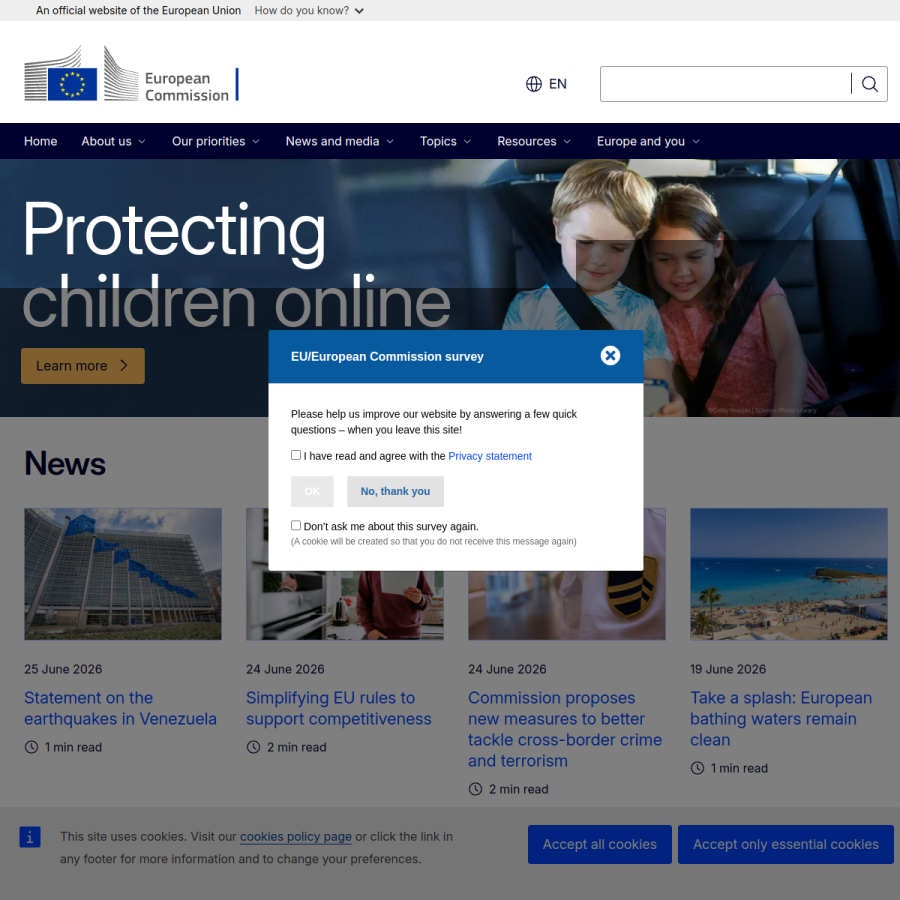
Task: Click the European Commission logo
Action: click(131, 74)
